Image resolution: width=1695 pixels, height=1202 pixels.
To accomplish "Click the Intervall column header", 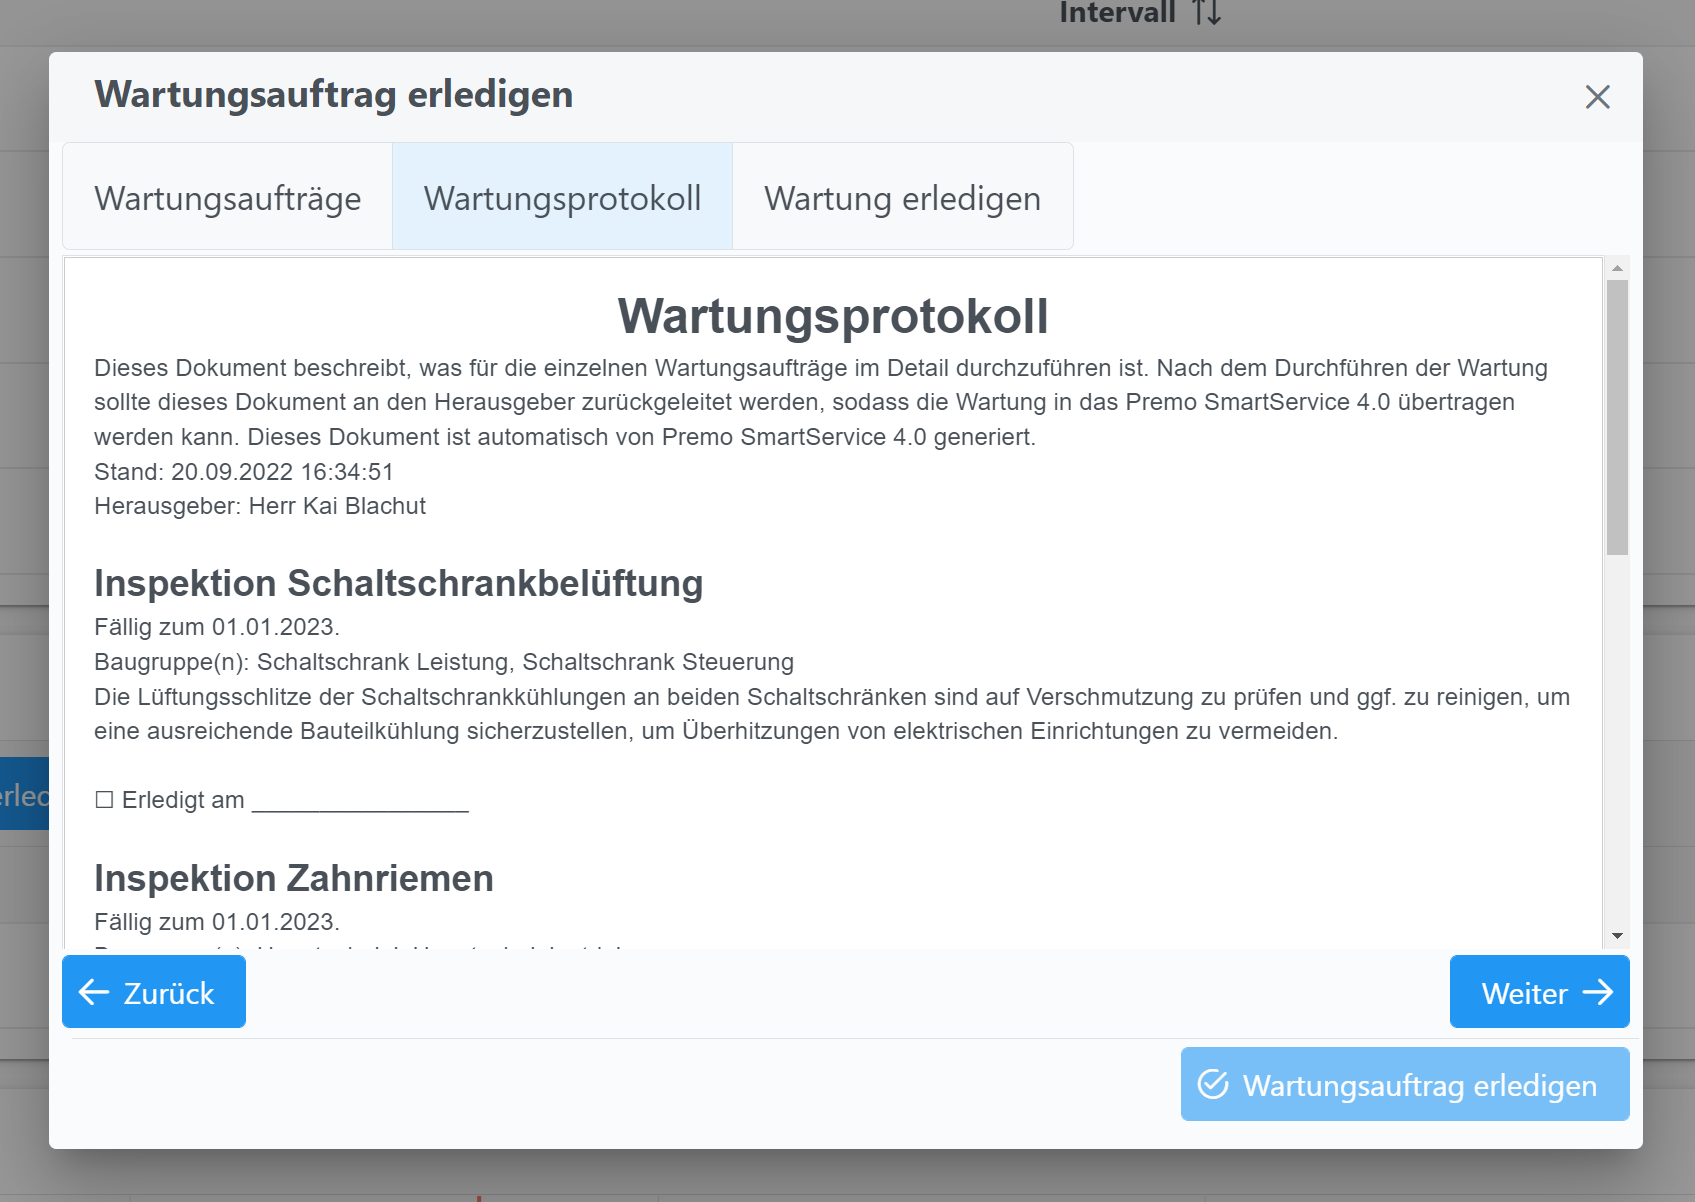I will [1117, 13].
